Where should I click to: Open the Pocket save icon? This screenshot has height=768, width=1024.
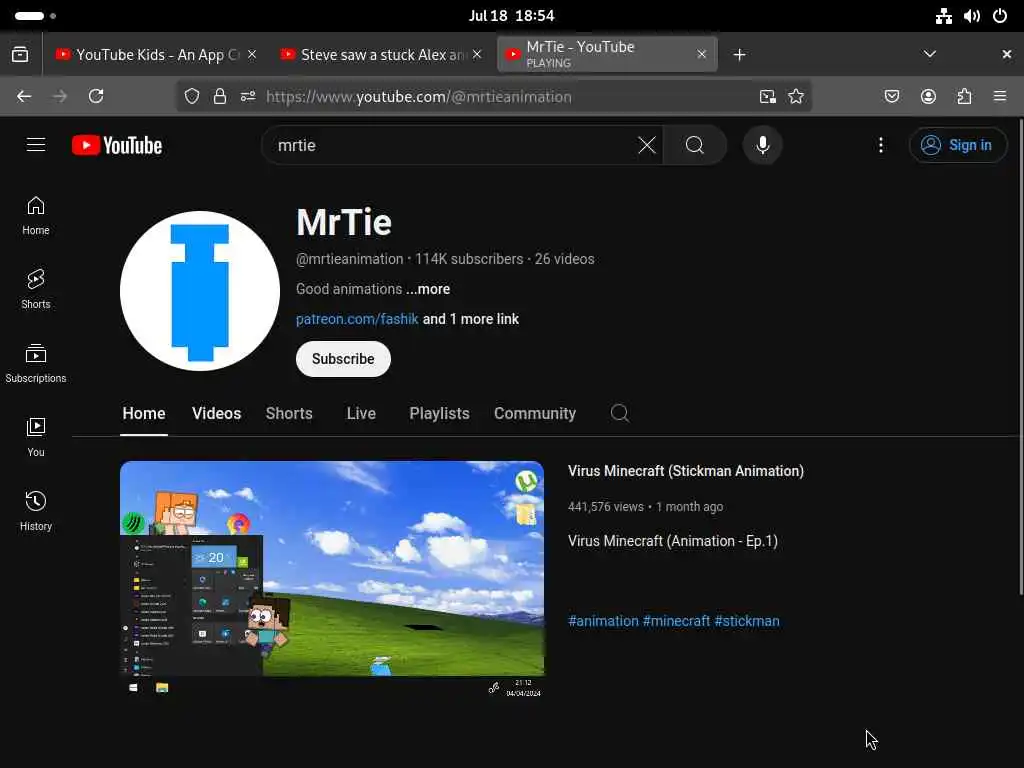(x=891, y=97)
